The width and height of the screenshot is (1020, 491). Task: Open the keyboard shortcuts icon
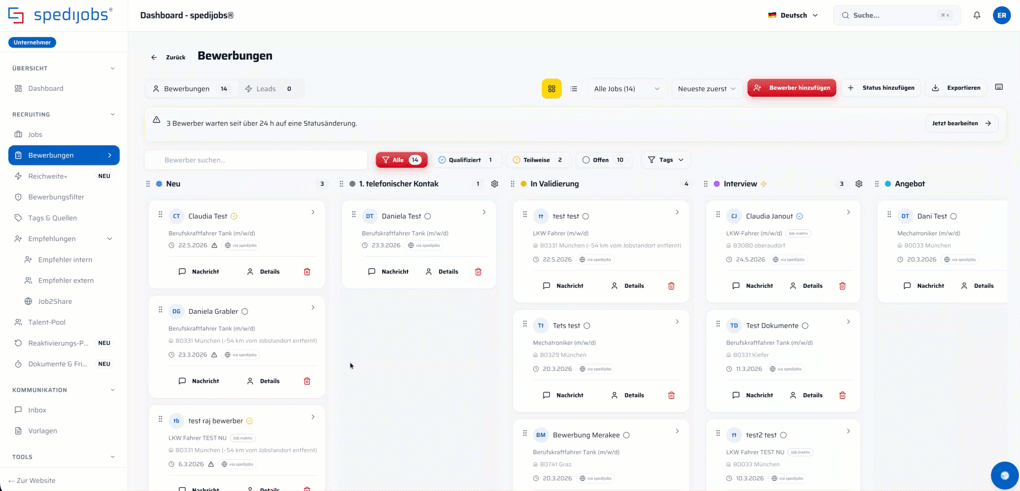tap(999, 87)
